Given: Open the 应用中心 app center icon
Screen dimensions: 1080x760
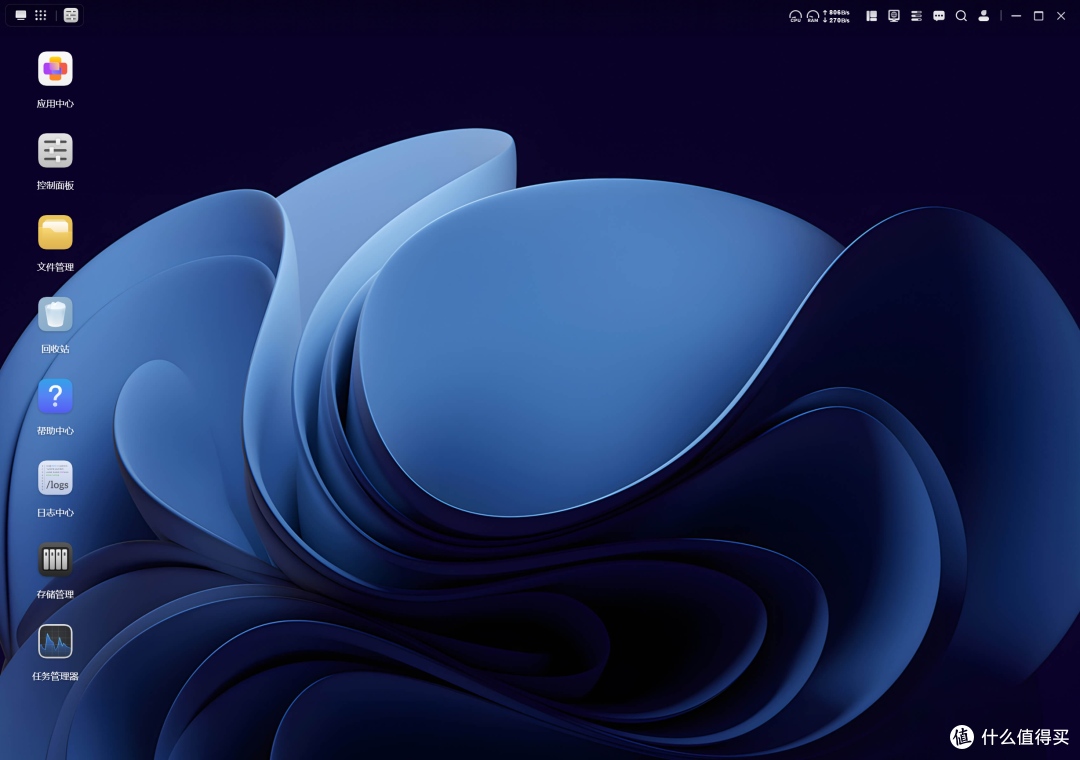Looking at the screenshot, I should (55, 69).
